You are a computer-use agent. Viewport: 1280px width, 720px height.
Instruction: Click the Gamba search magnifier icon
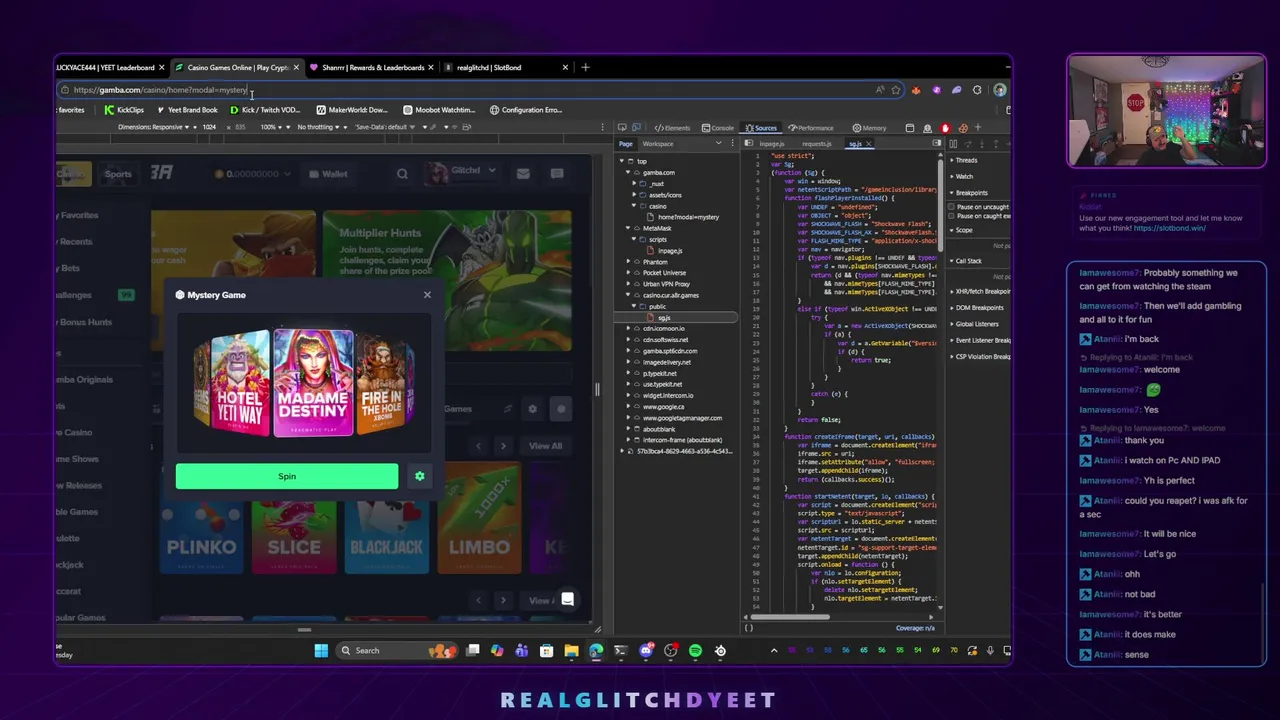click(402, 174)
